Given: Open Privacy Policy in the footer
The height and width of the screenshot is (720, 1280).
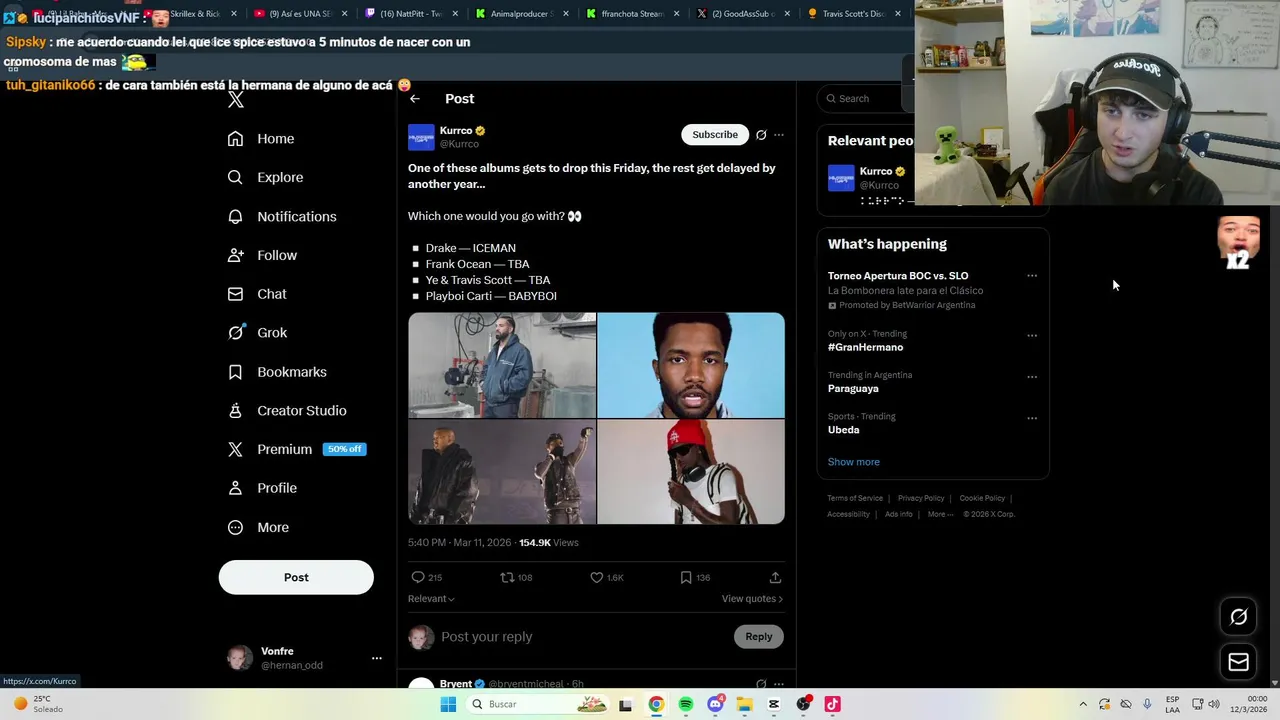Looking at the screenshot, I should click(x=921, y=498).
